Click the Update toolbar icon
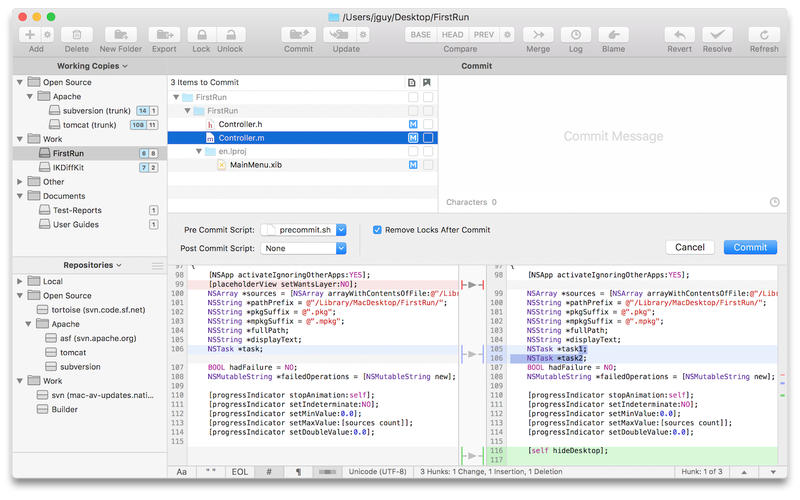Viewport: 800px width, 500px height. [339, 35]
